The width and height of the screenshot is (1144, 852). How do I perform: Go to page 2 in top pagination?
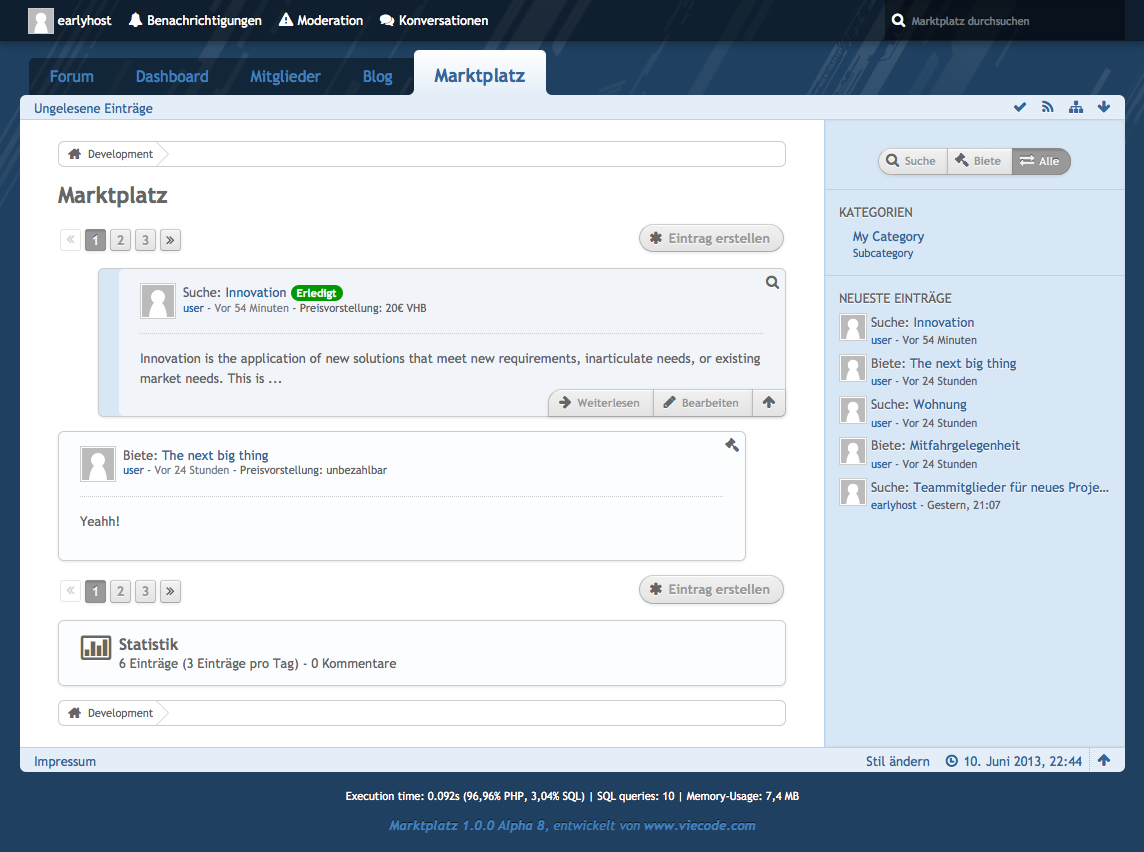120,240
